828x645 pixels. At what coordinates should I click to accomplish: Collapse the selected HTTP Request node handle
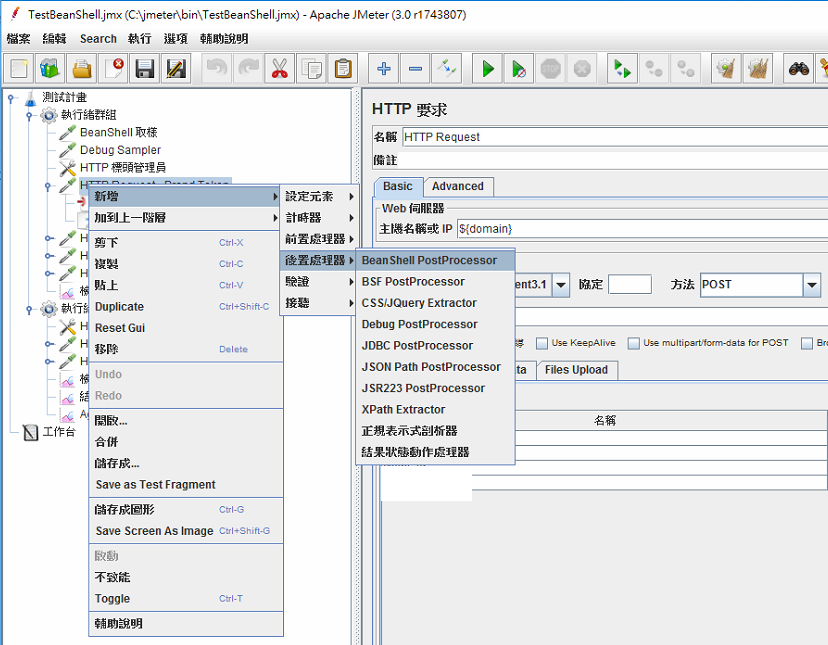point(48,186)
